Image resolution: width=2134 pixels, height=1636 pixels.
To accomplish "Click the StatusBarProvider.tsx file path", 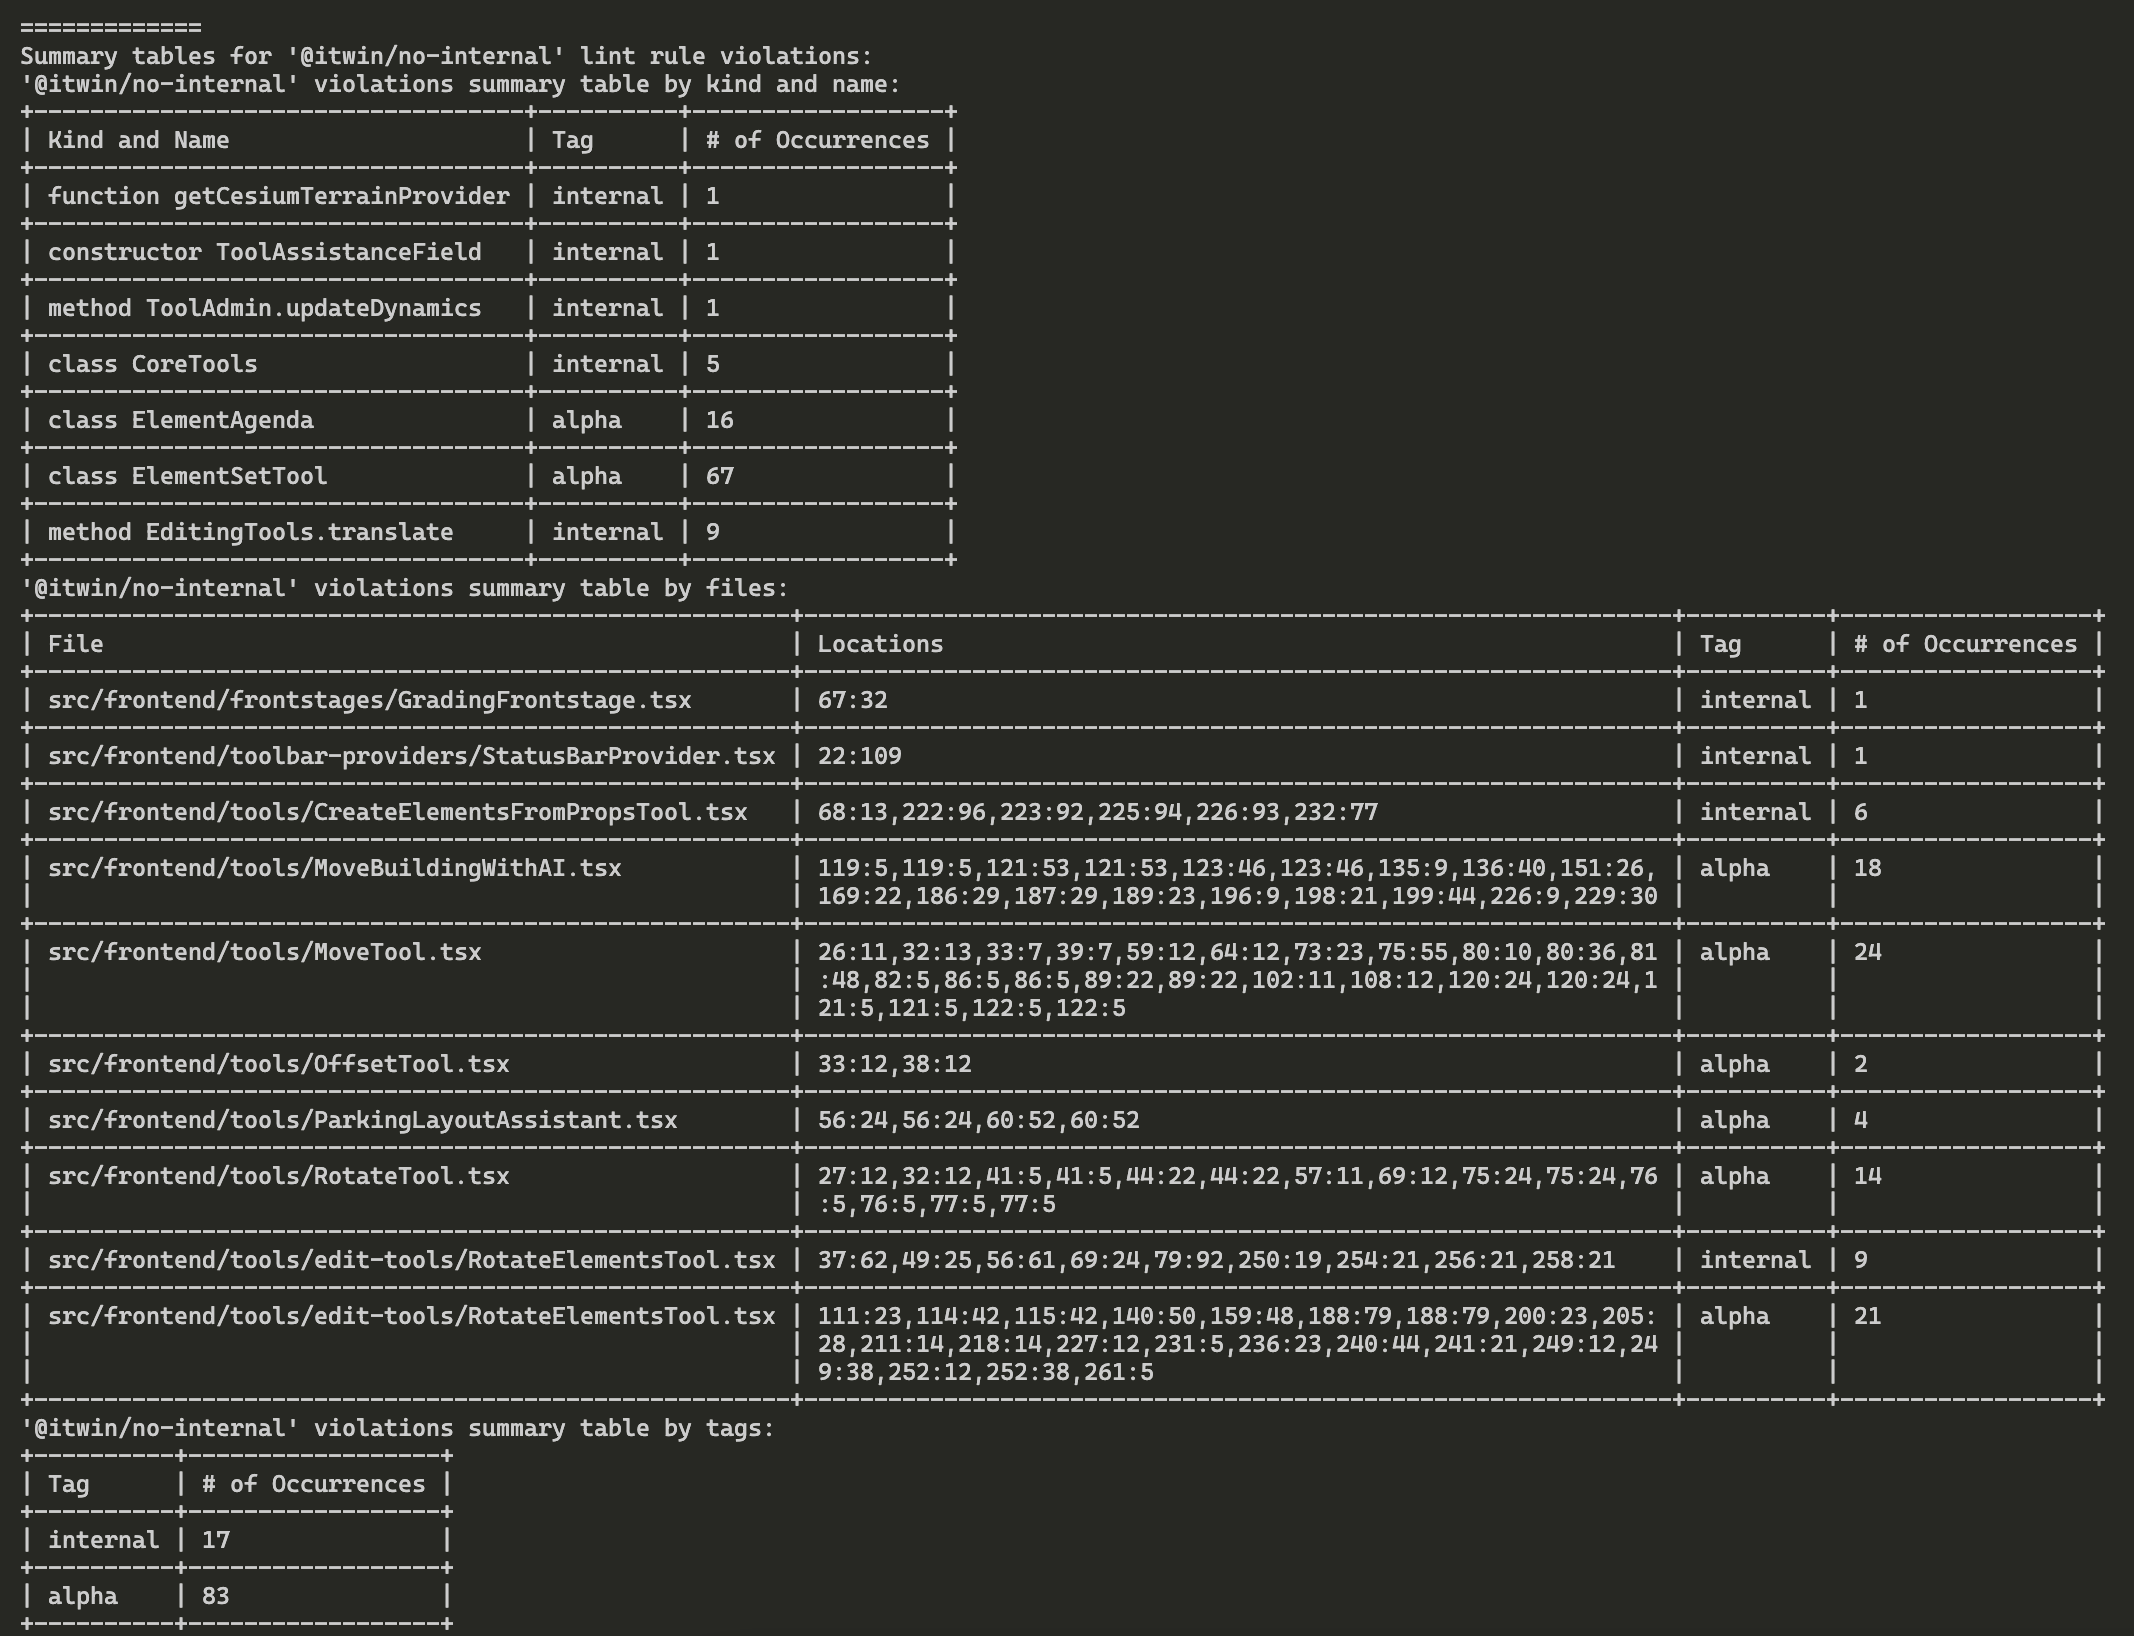I will click(411, 756).
